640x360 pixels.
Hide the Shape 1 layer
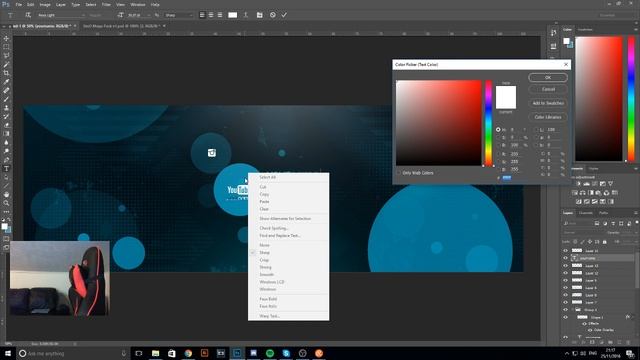565,317
